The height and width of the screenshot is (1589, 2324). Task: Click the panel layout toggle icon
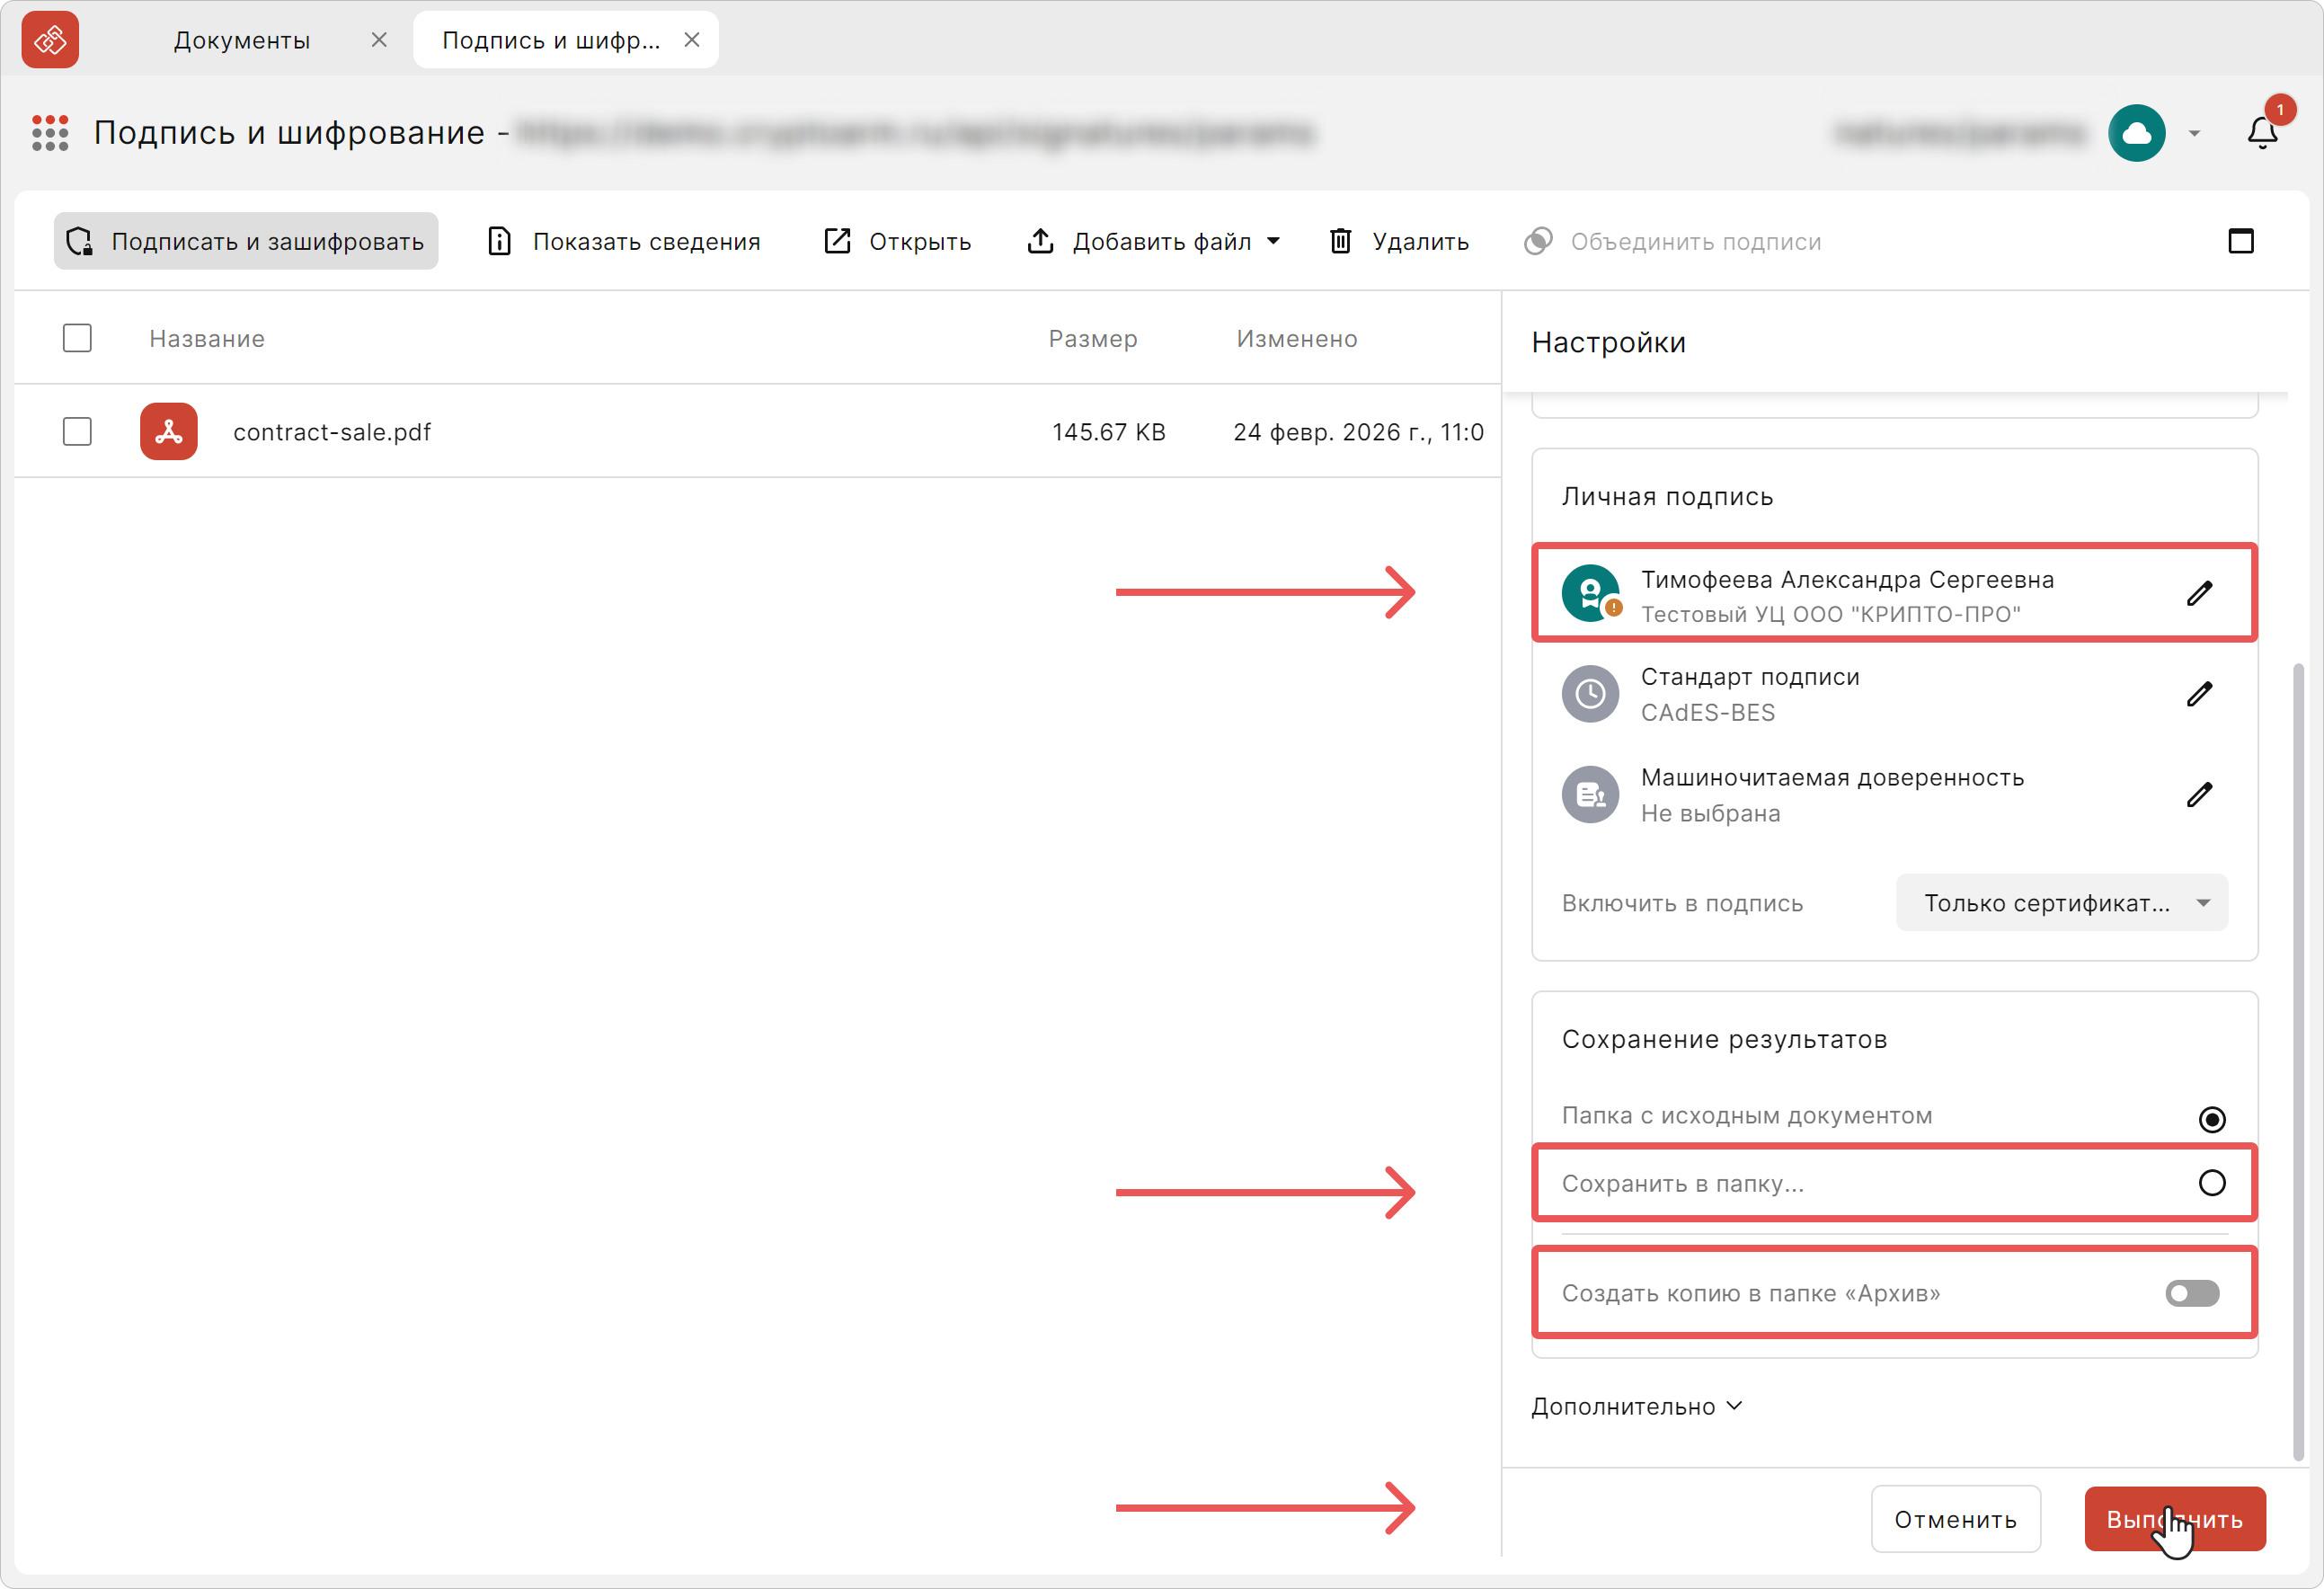point(2241,241)
